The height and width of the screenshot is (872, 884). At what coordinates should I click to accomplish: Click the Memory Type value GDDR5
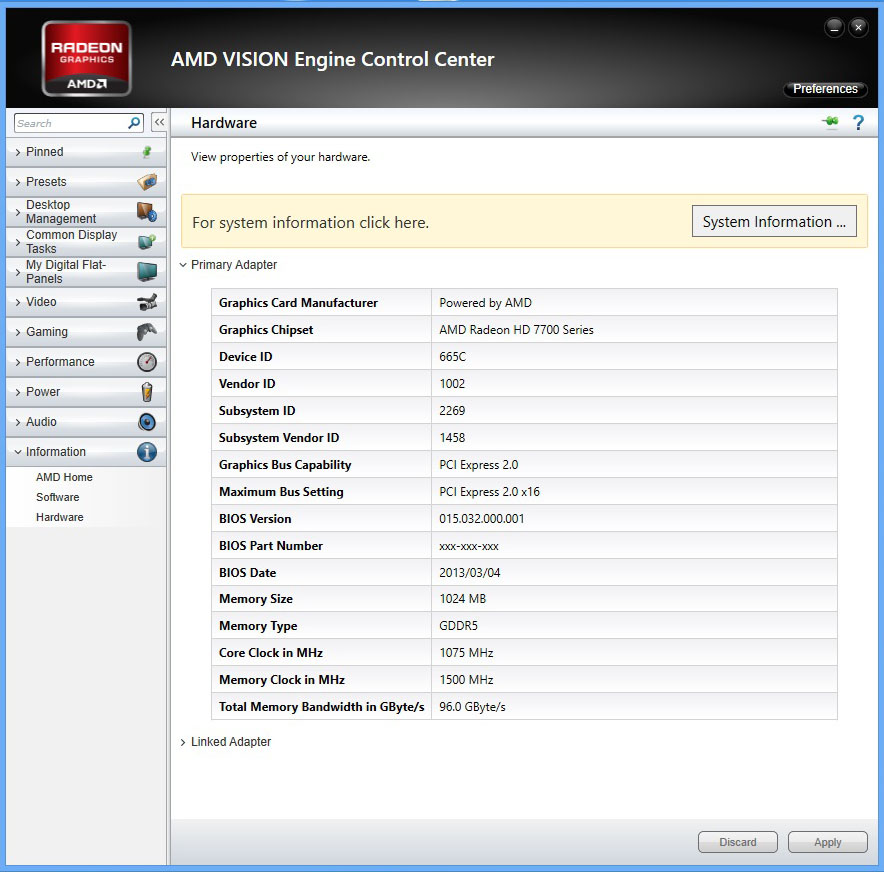coord(458,626)
